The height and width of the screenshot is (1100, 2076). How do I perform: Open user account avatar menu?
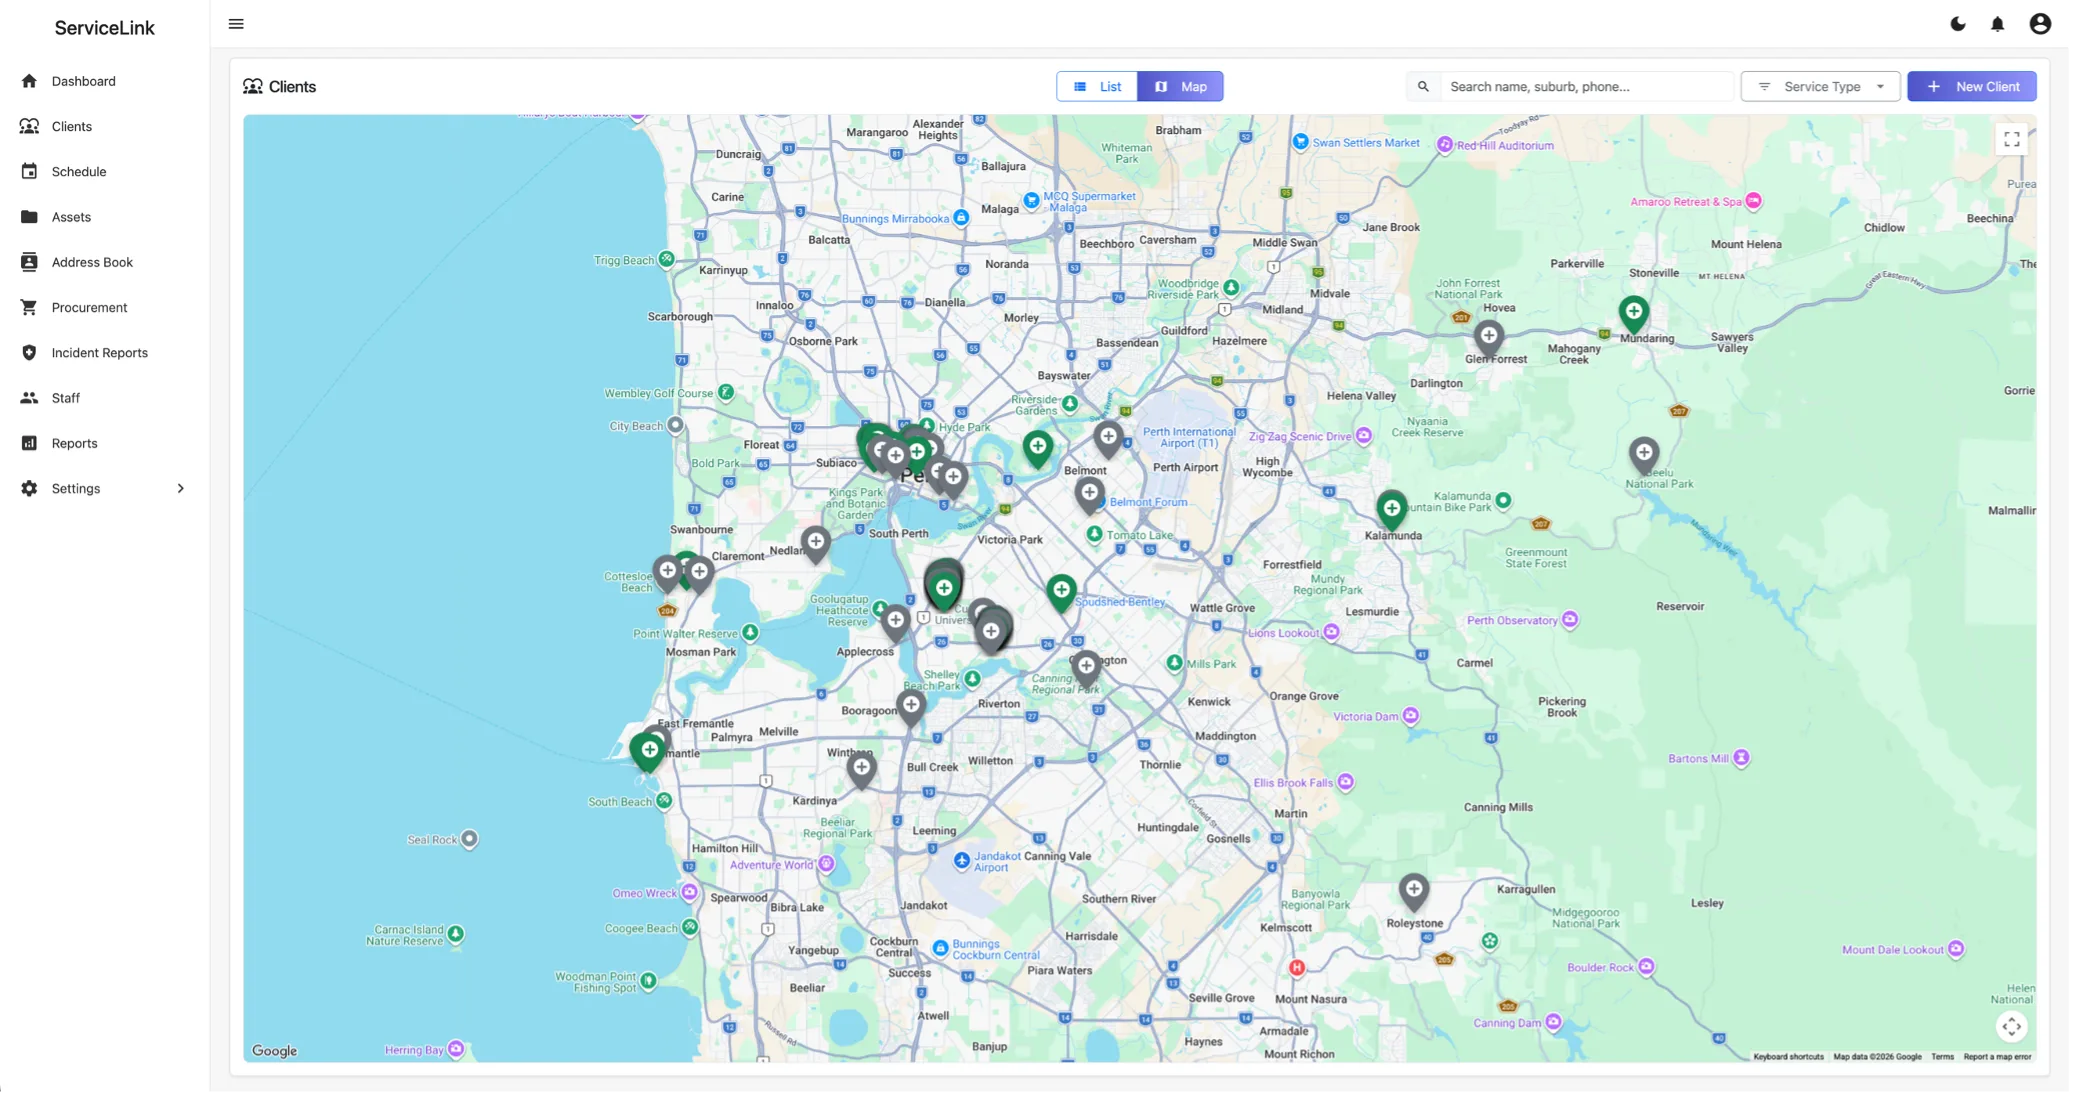2040,24
